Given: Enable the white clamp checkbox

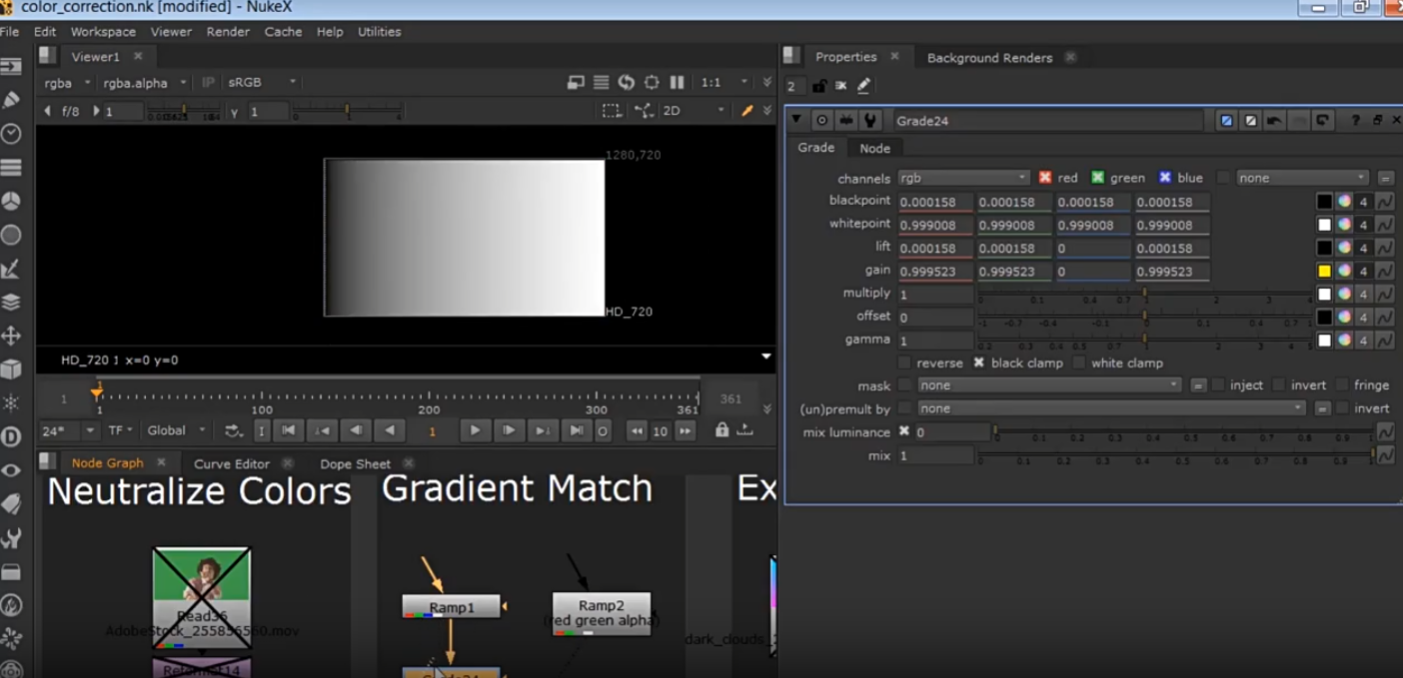Looking at the screenshot, I should tap(1079, 363).
